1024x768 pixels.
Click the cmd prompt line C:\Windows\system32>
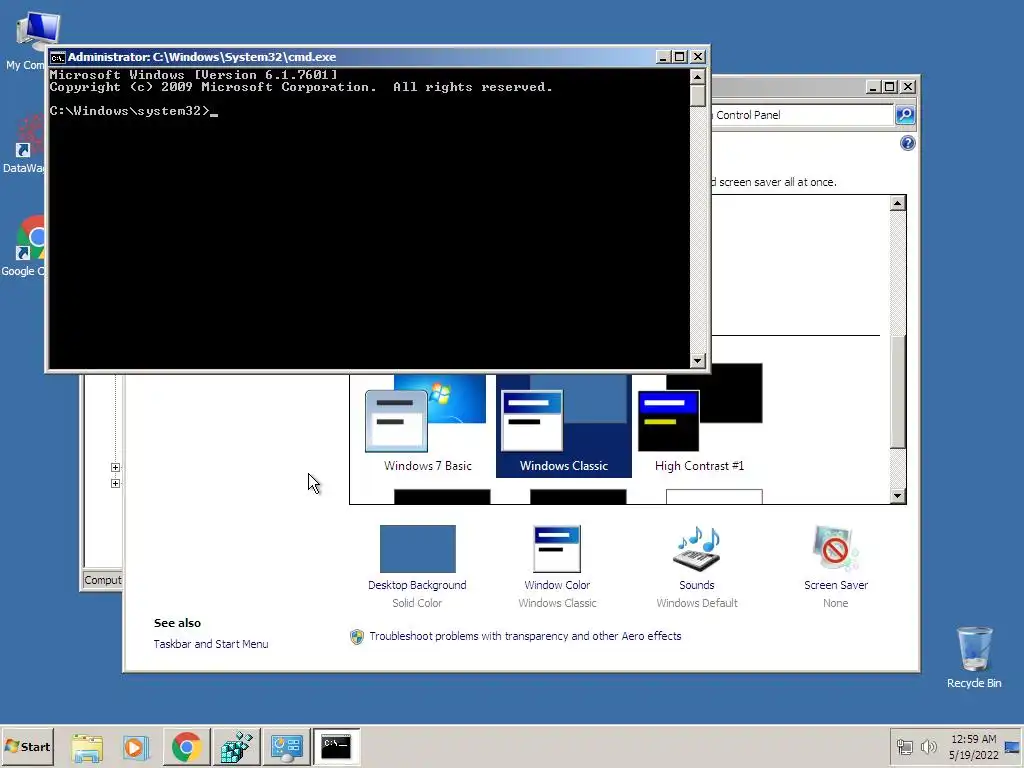(131, 111)
